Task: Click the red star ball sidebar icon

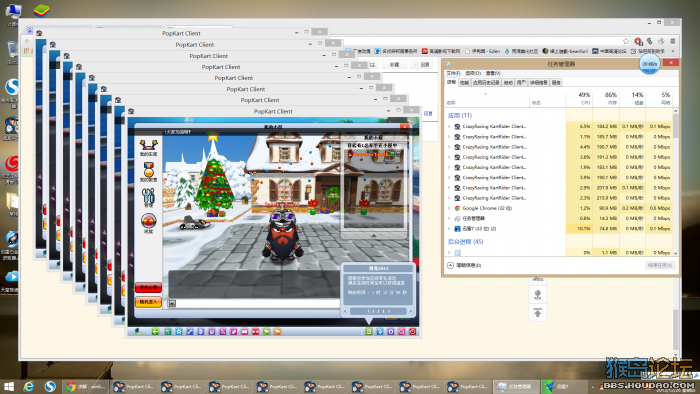Action: [149, 220]
